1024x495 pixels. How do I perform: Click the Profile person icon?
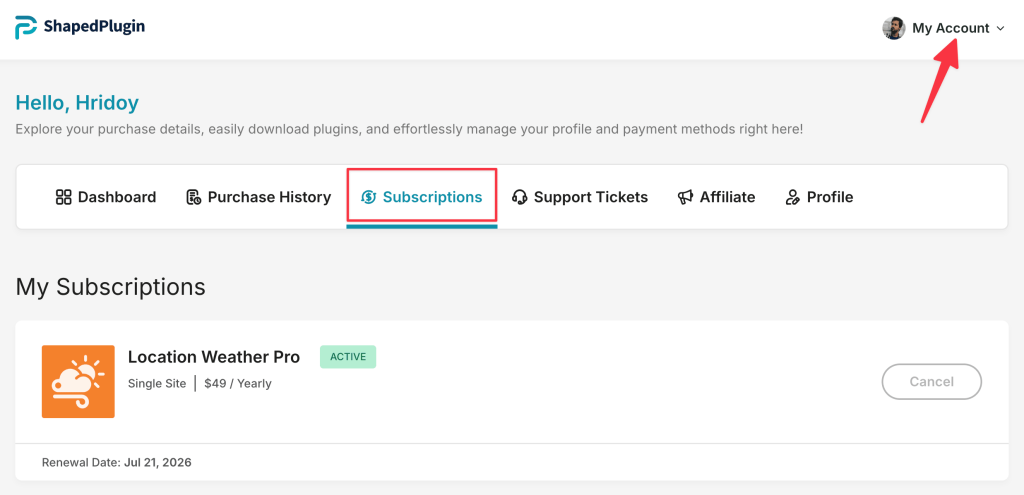[793, 197]
